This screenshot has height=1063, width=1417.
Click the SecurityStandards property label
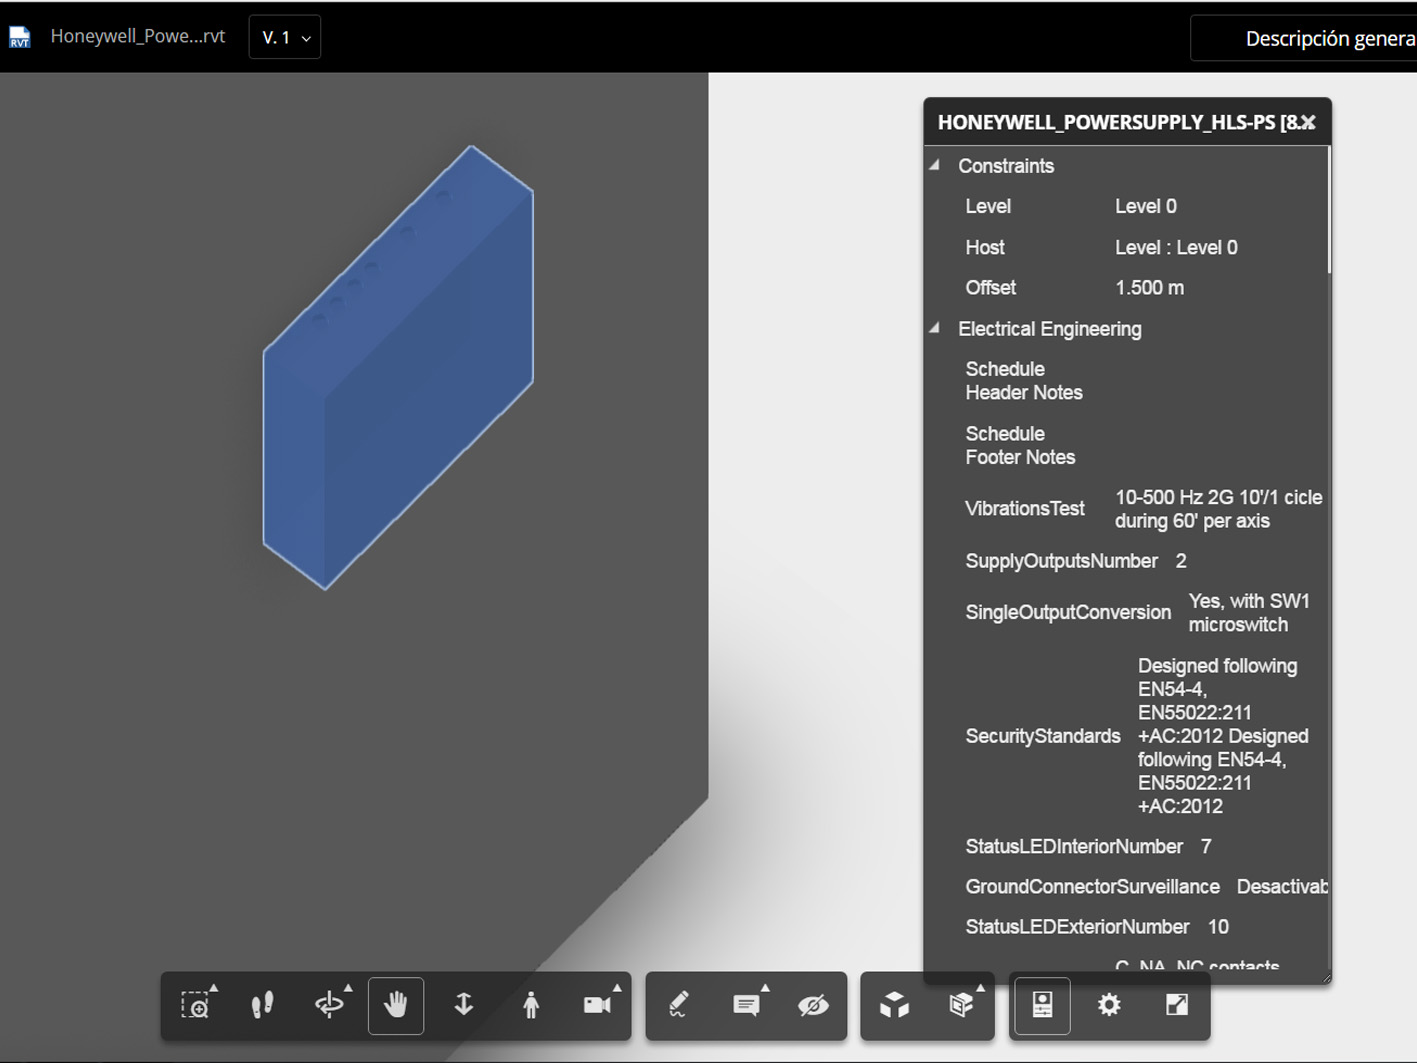point(1043,736)
